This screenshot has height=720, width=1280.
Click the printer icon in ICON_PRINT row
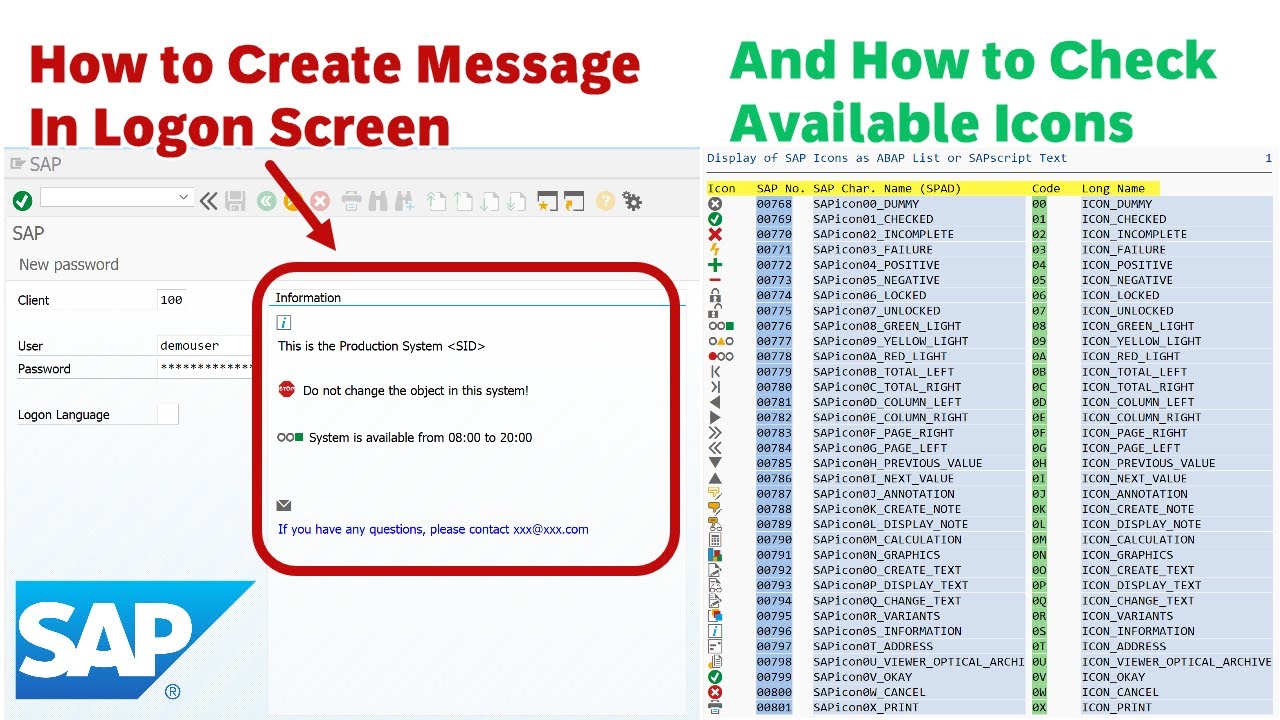[x=715, y=707]
